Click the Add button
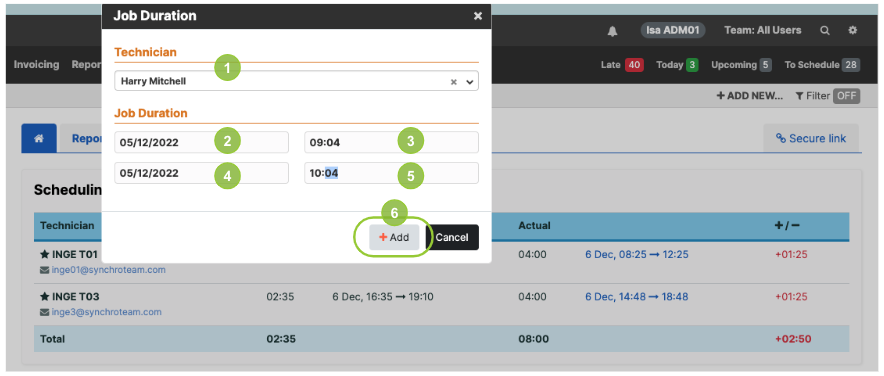The image size is (884, 376). [x=394, y=237]
